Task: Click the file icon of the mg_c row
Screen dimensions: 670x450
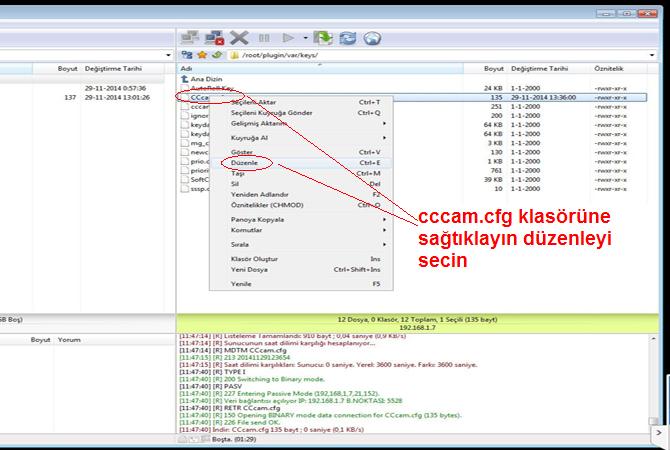Action: (185, 143)
